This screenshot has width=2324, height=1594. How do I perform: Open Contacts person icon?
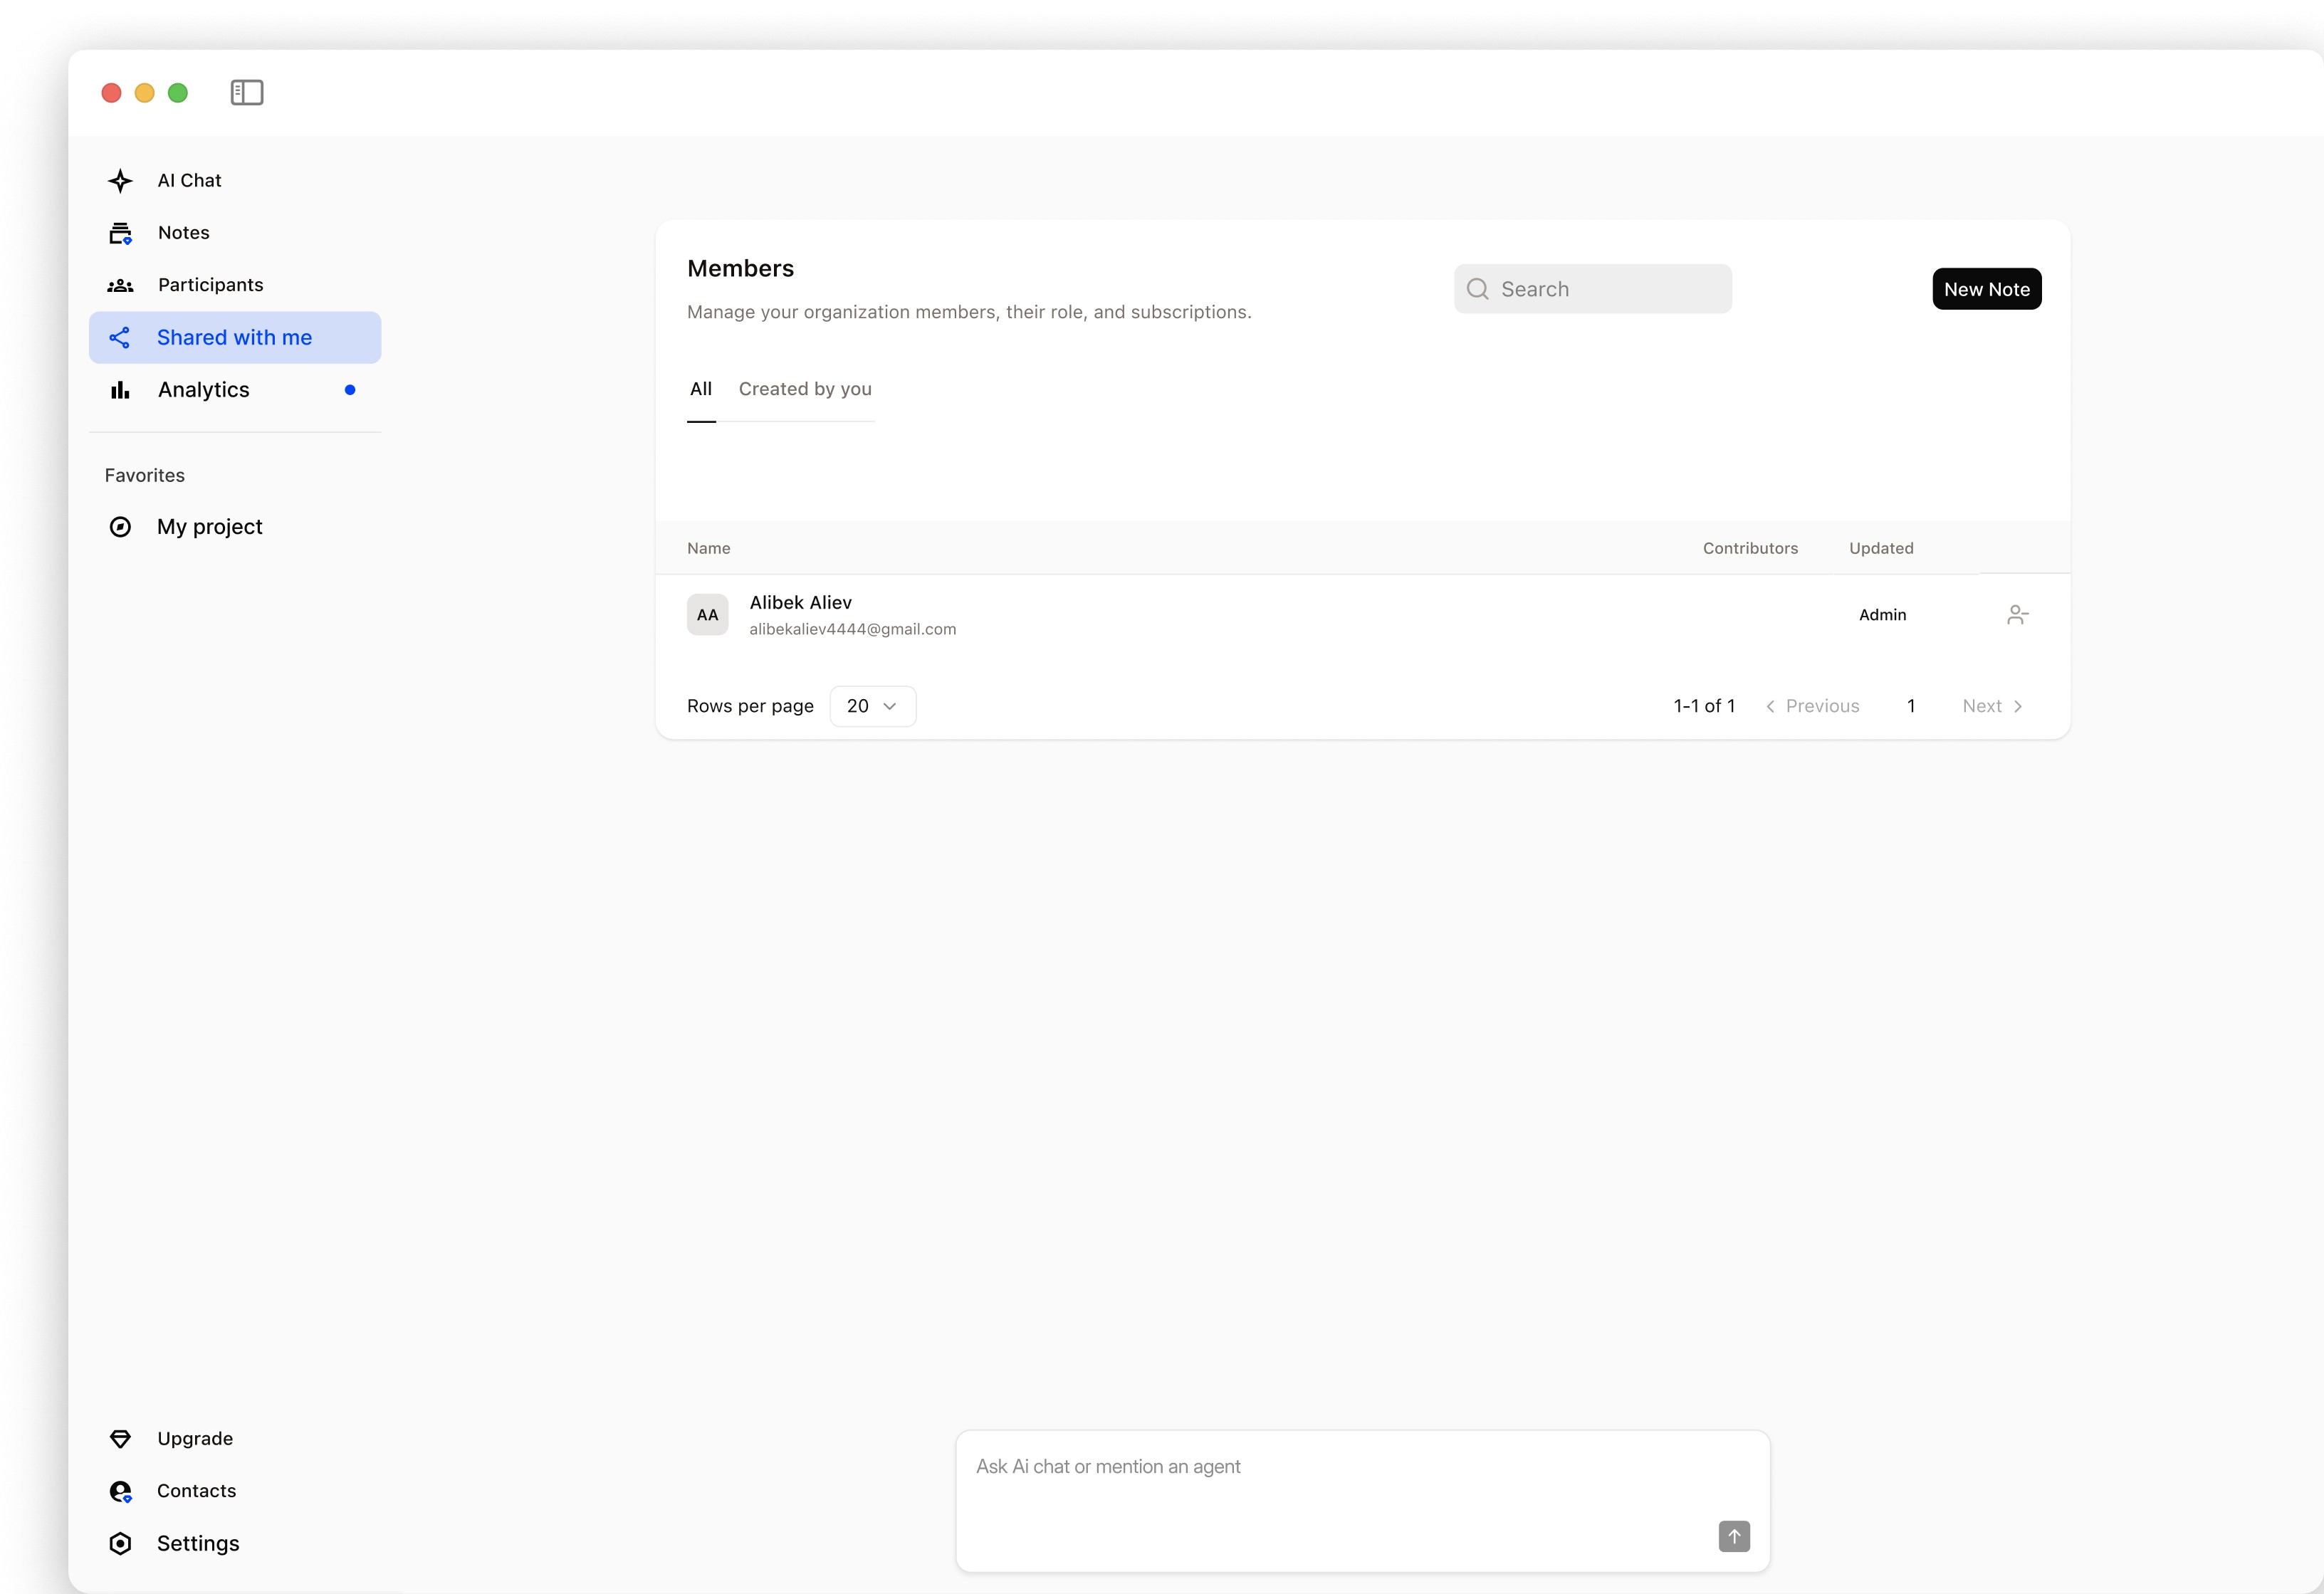point(120,1491)
